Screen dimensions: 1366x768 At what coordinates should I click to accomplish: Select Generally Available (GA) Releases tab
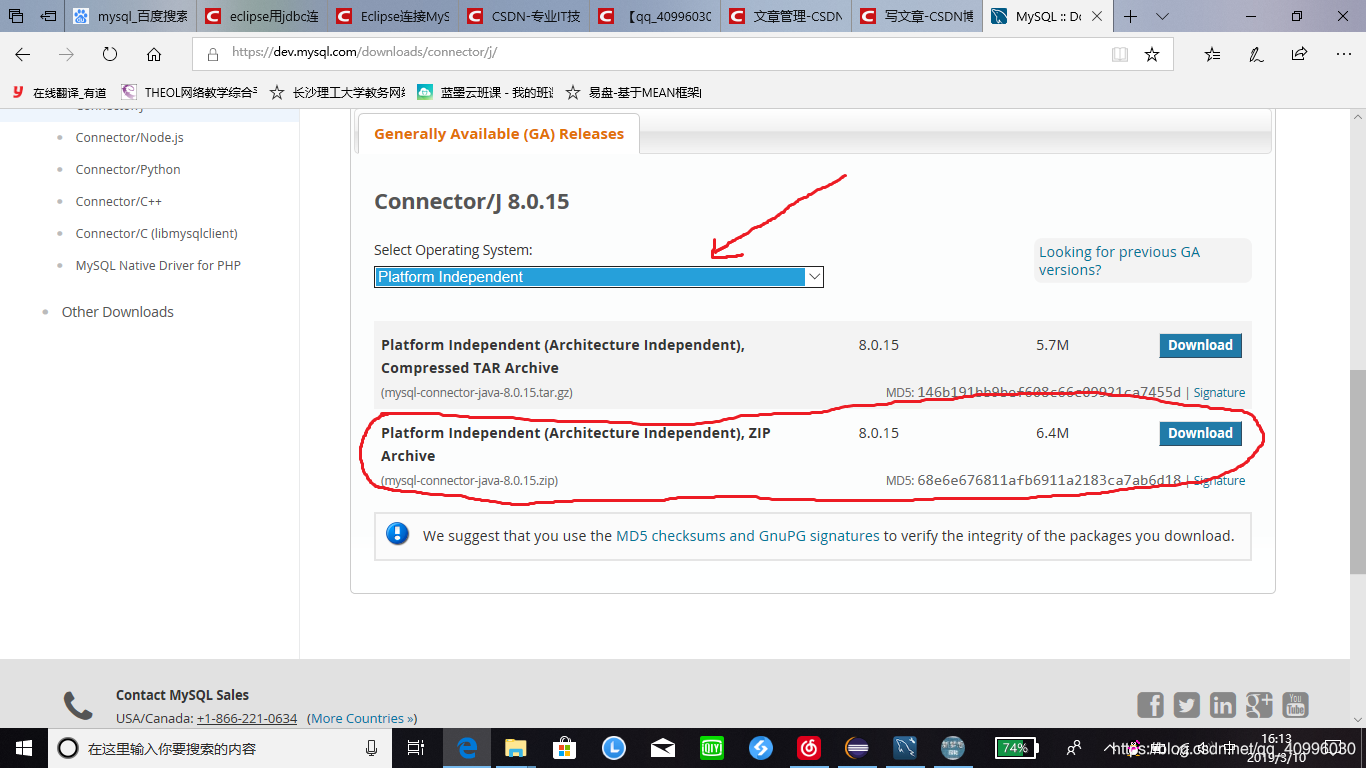(x=499, y=134)
